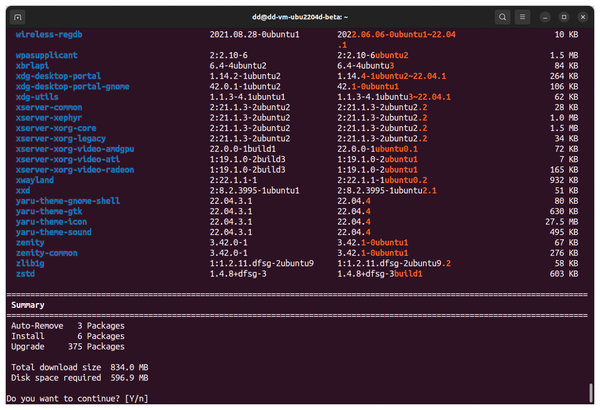Click old version 1:1.2.11.dfsg-2ubuntu9 of zlib1g
The height and width of the screenshot is (410, 600).
(262, 263)
